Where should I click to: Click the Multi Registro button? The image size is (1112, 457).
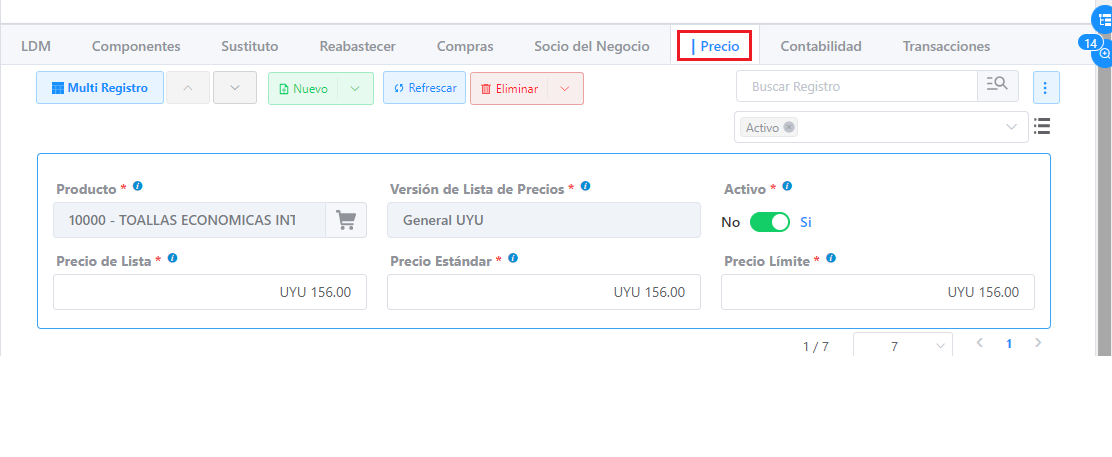pos(100,88)
